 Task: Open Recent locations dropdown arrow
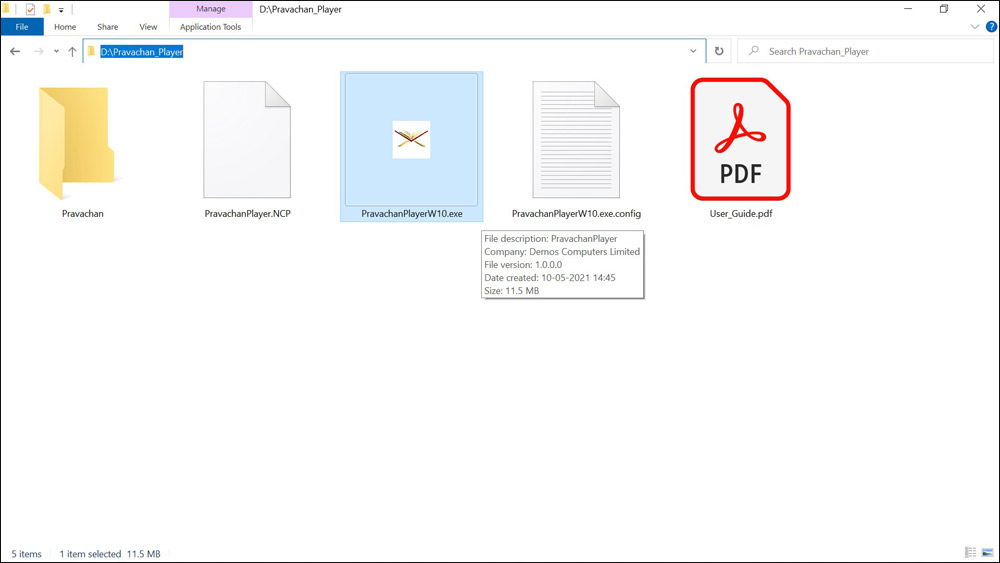(56, 52)
